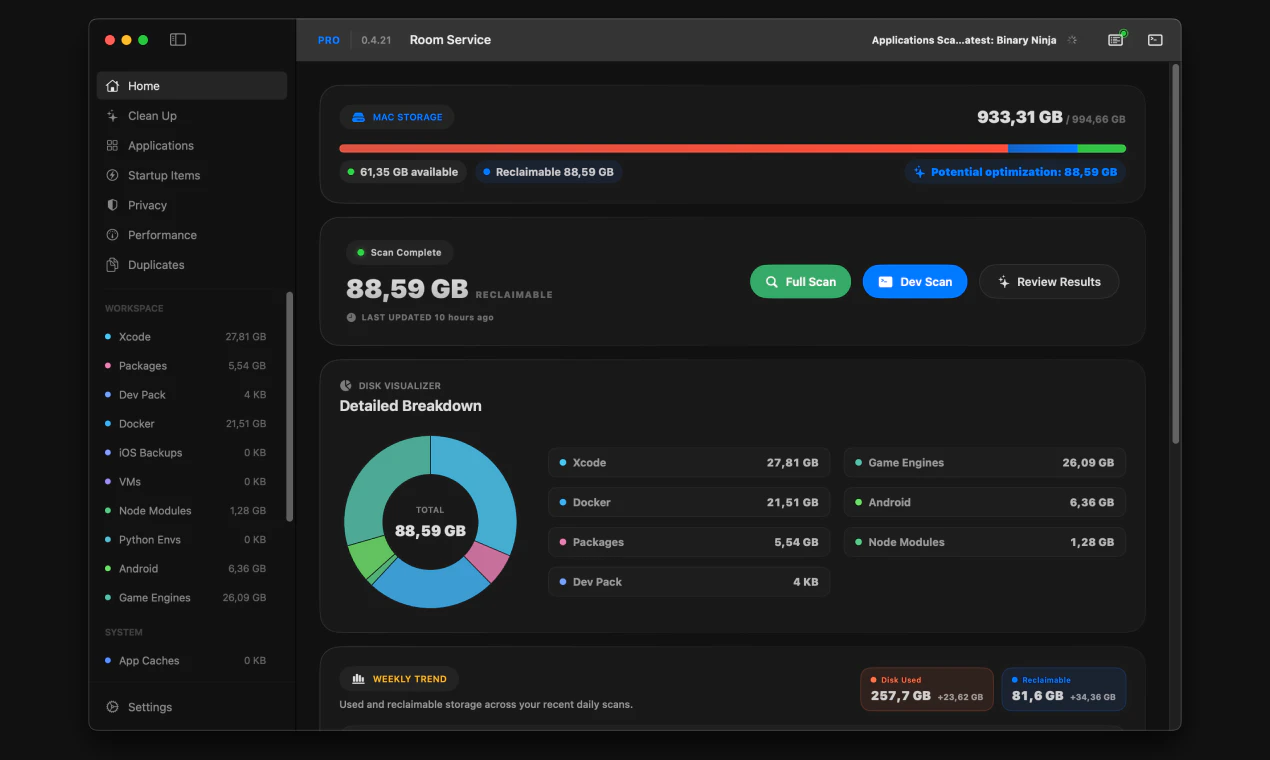Click the Game Engines breakdown row

pyautogui.click(x=985, y=463)
